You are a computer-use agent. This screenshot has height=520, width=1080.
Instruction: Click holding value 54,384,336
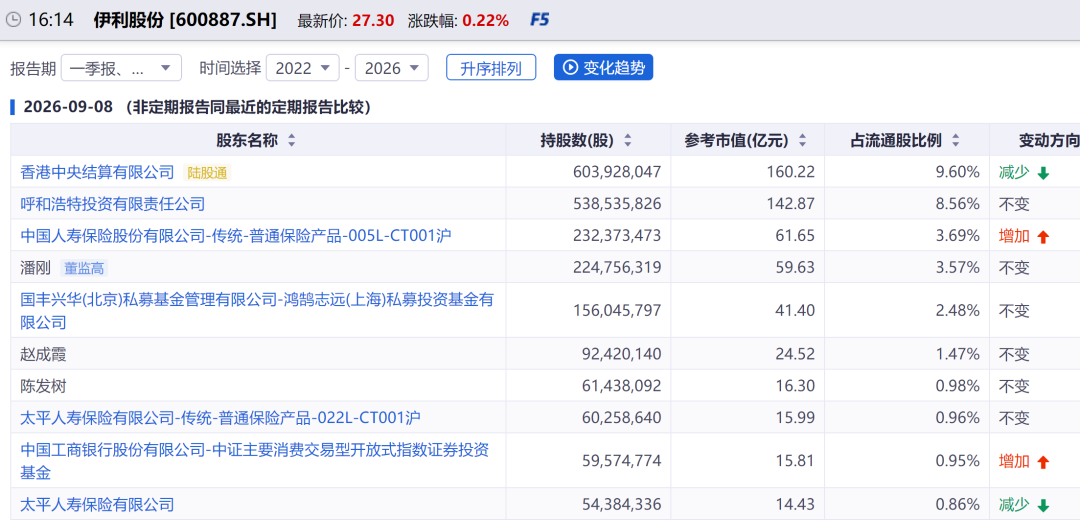pos(623,504)
